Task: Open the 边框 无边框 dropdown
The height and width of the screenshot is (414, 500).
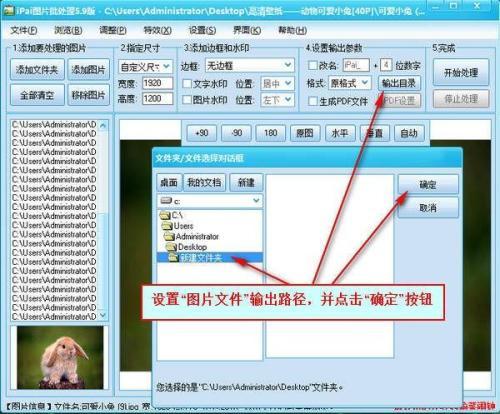Action: click(250, 65)
